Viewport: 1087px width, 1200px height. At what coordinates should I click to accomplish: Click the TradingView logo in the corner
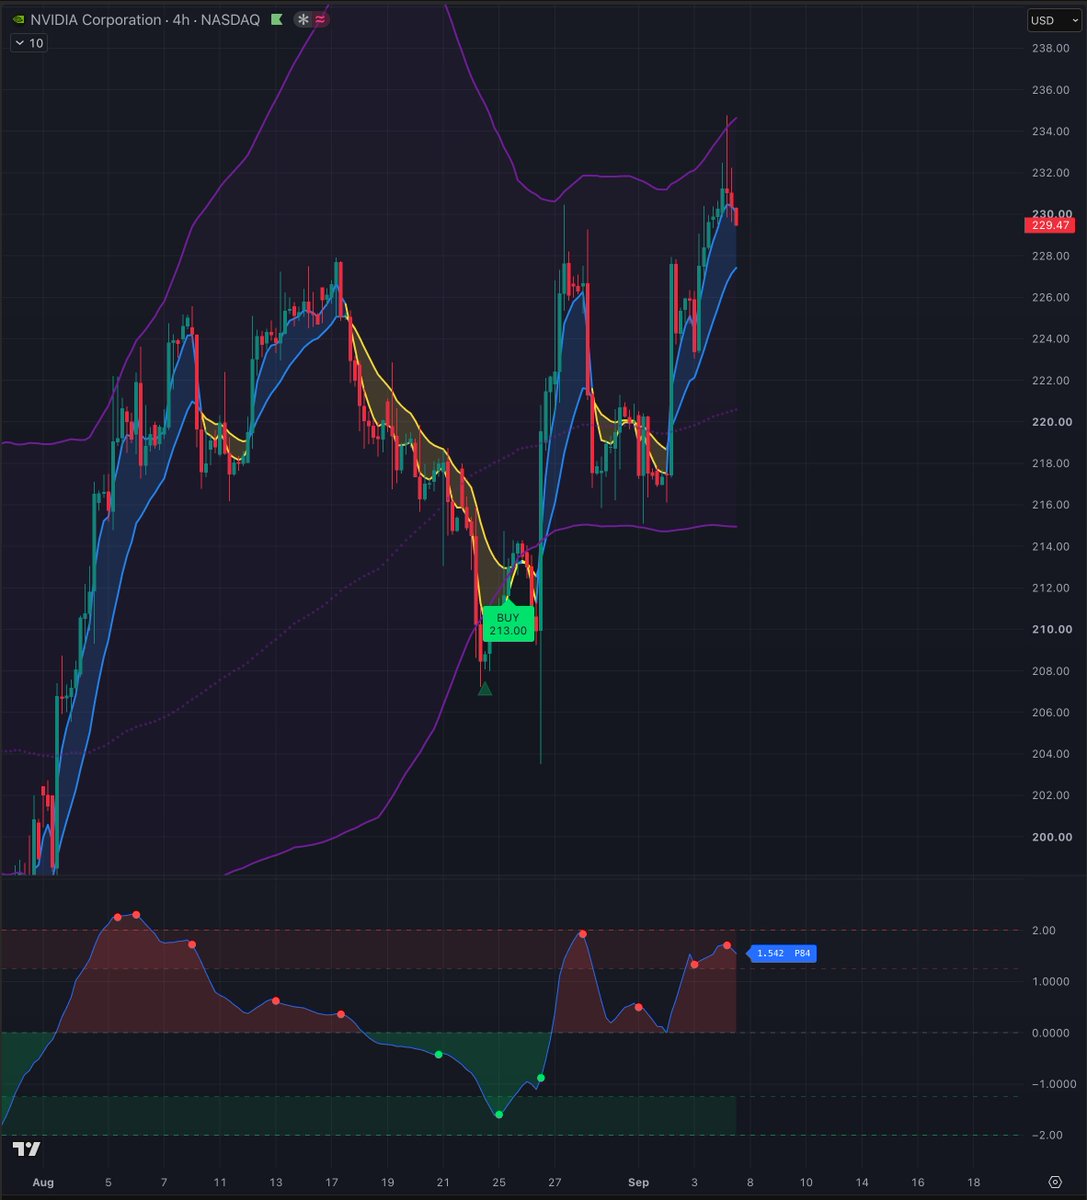tap(27, 1150)
